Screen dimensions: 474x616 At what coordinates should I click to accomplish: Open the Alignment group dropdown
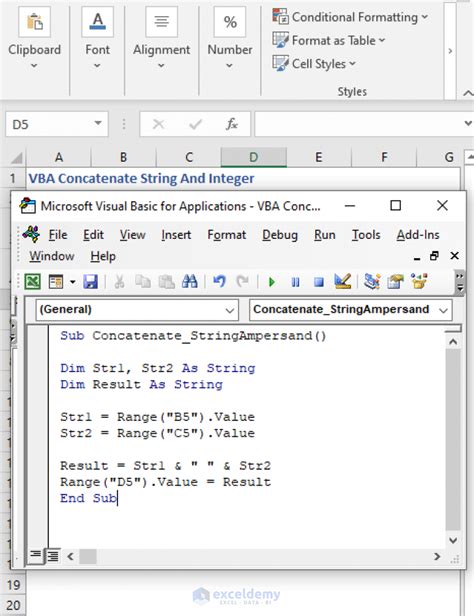point(161,66)
